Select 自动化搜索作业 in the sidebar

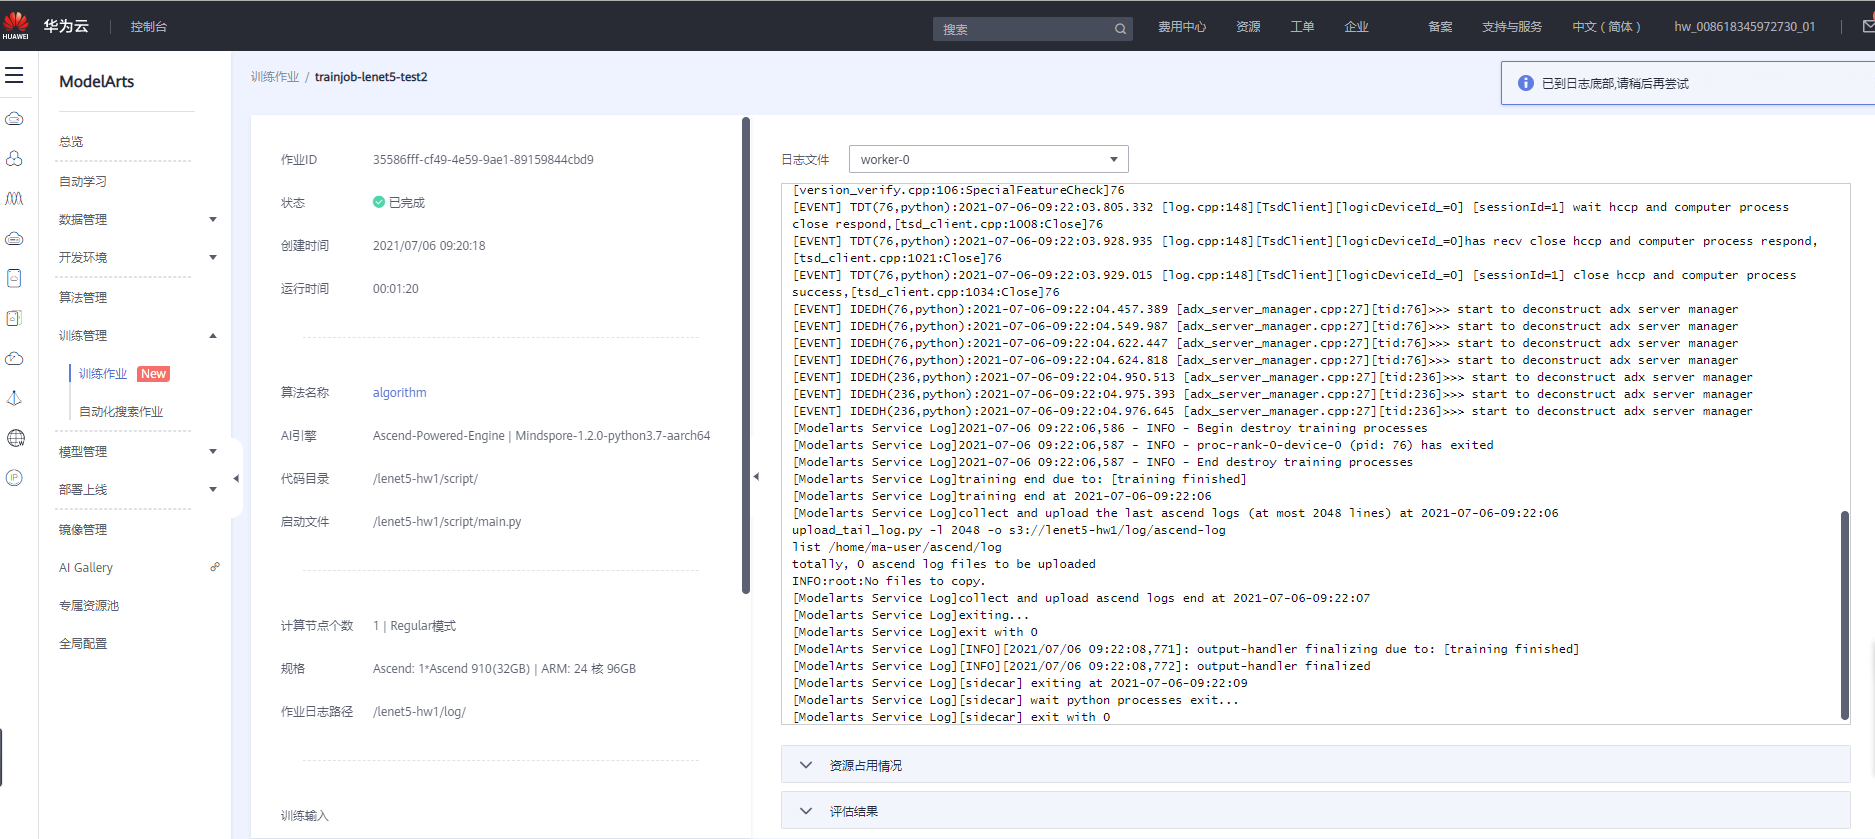121,412
